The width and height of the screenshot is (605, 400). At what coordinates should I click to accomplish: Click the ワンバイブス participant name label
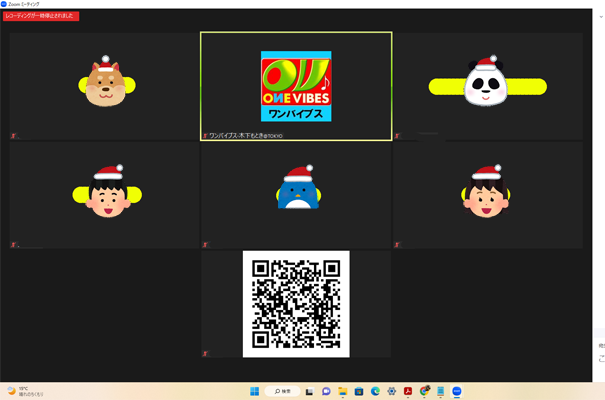point(246,136)
